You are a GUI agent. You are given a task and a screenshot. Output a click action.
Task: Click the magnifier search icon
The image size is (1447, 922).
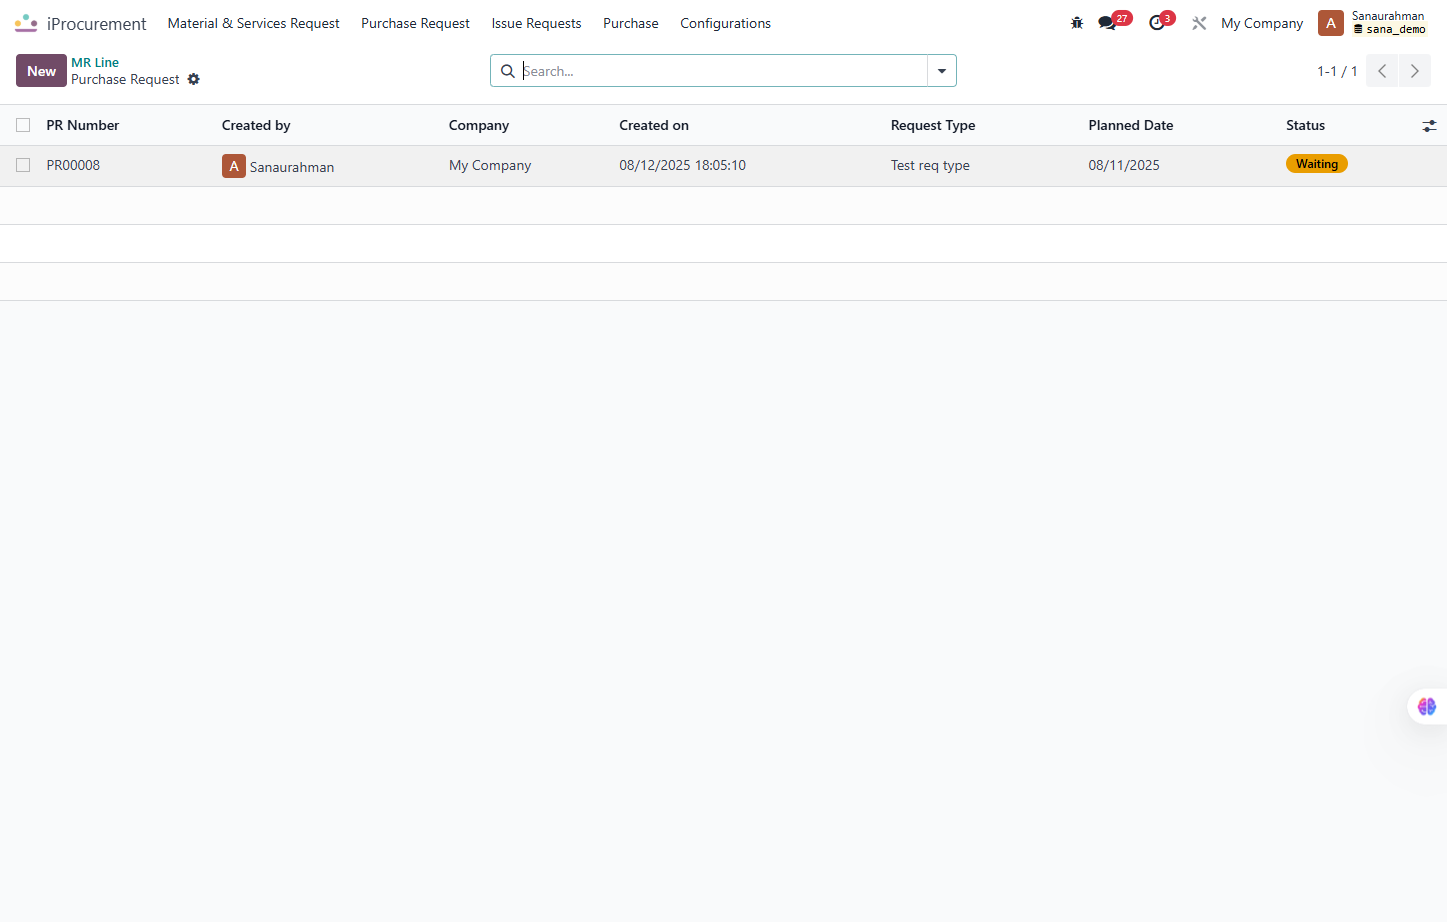point(508,71)
